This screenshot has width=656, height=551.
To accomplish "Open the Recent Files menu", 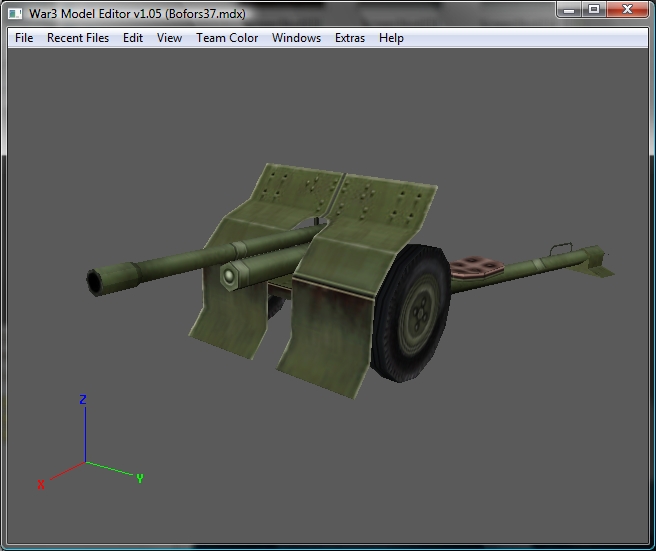I will pos(78,38).
